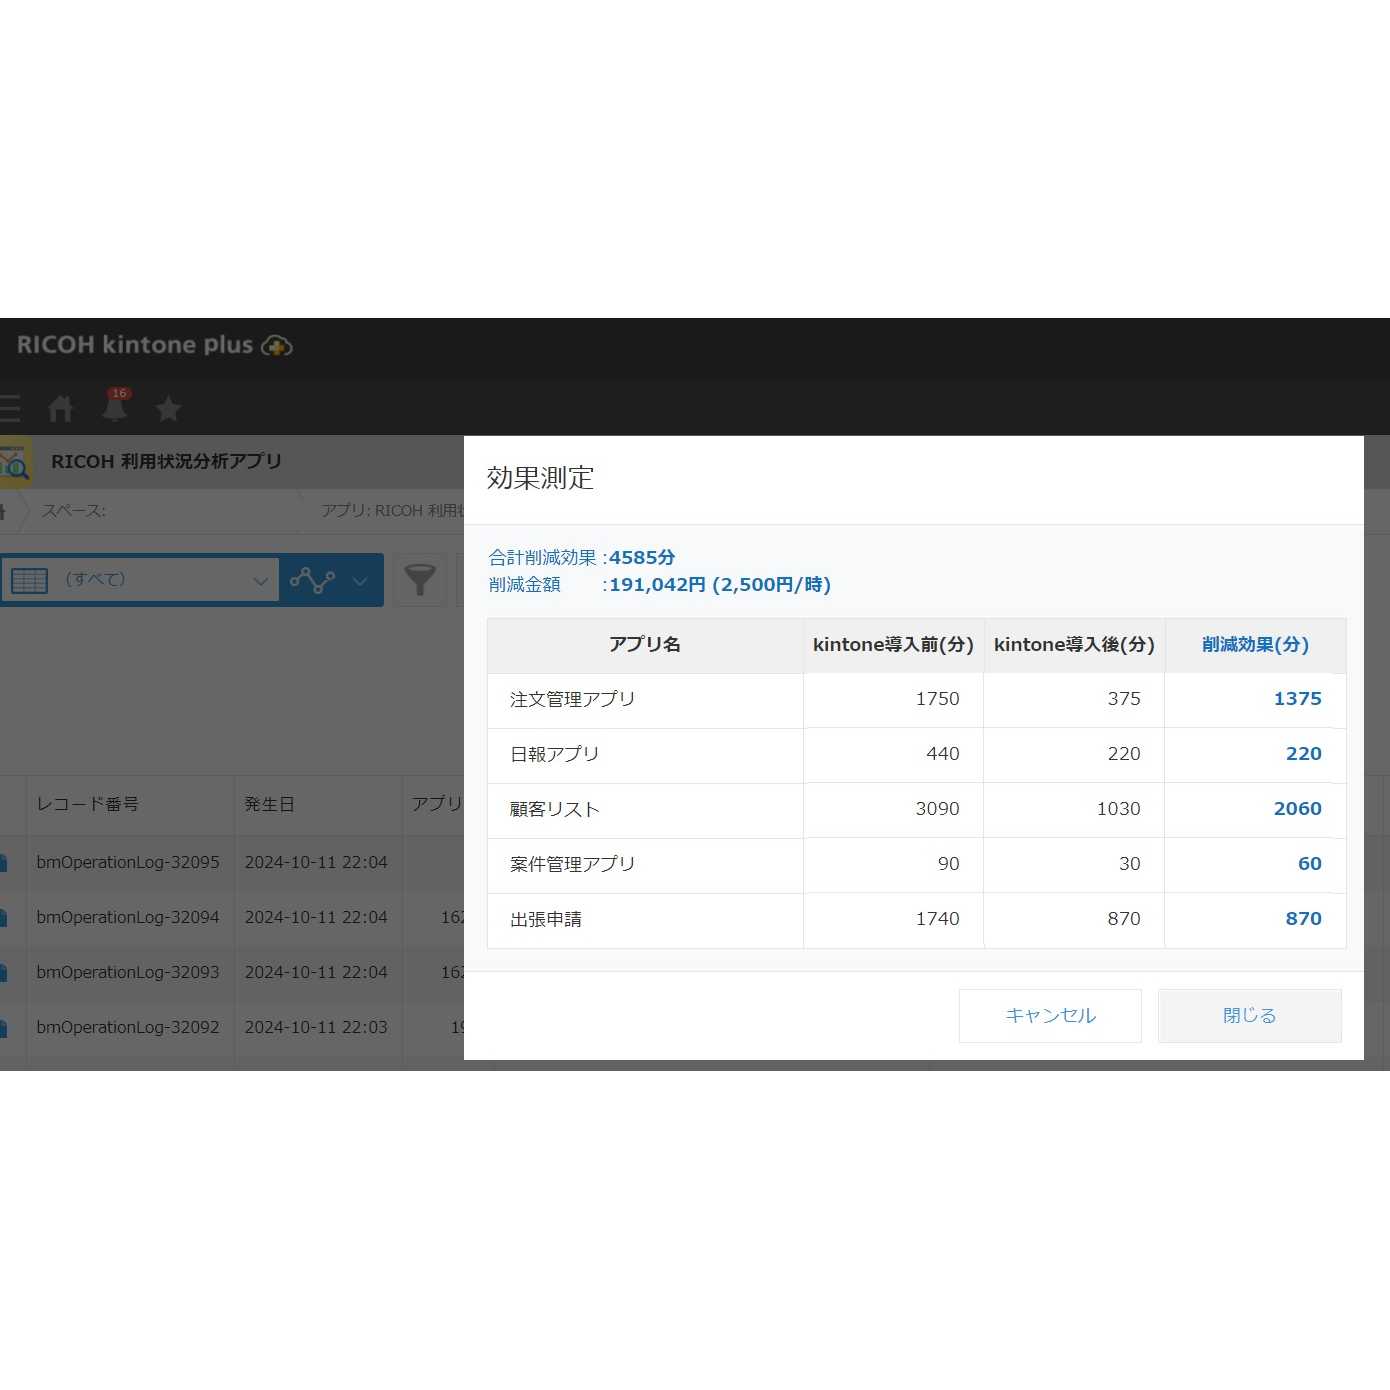Open the hamburger menu icon

(9, 408)
